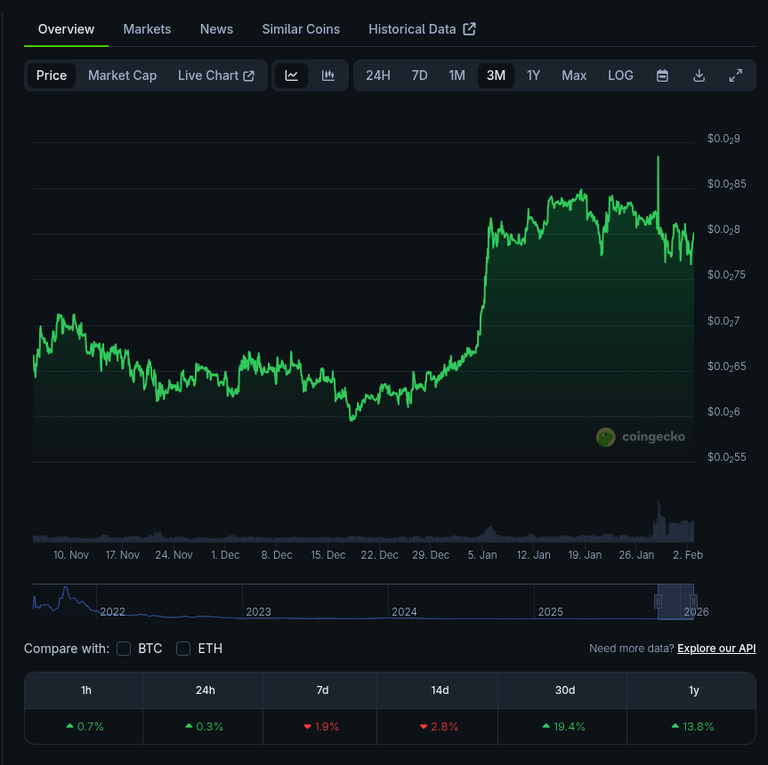Screen dimensions: 768x765
Task: Toggle LOG scale on chart
Action: click(620, 76)
